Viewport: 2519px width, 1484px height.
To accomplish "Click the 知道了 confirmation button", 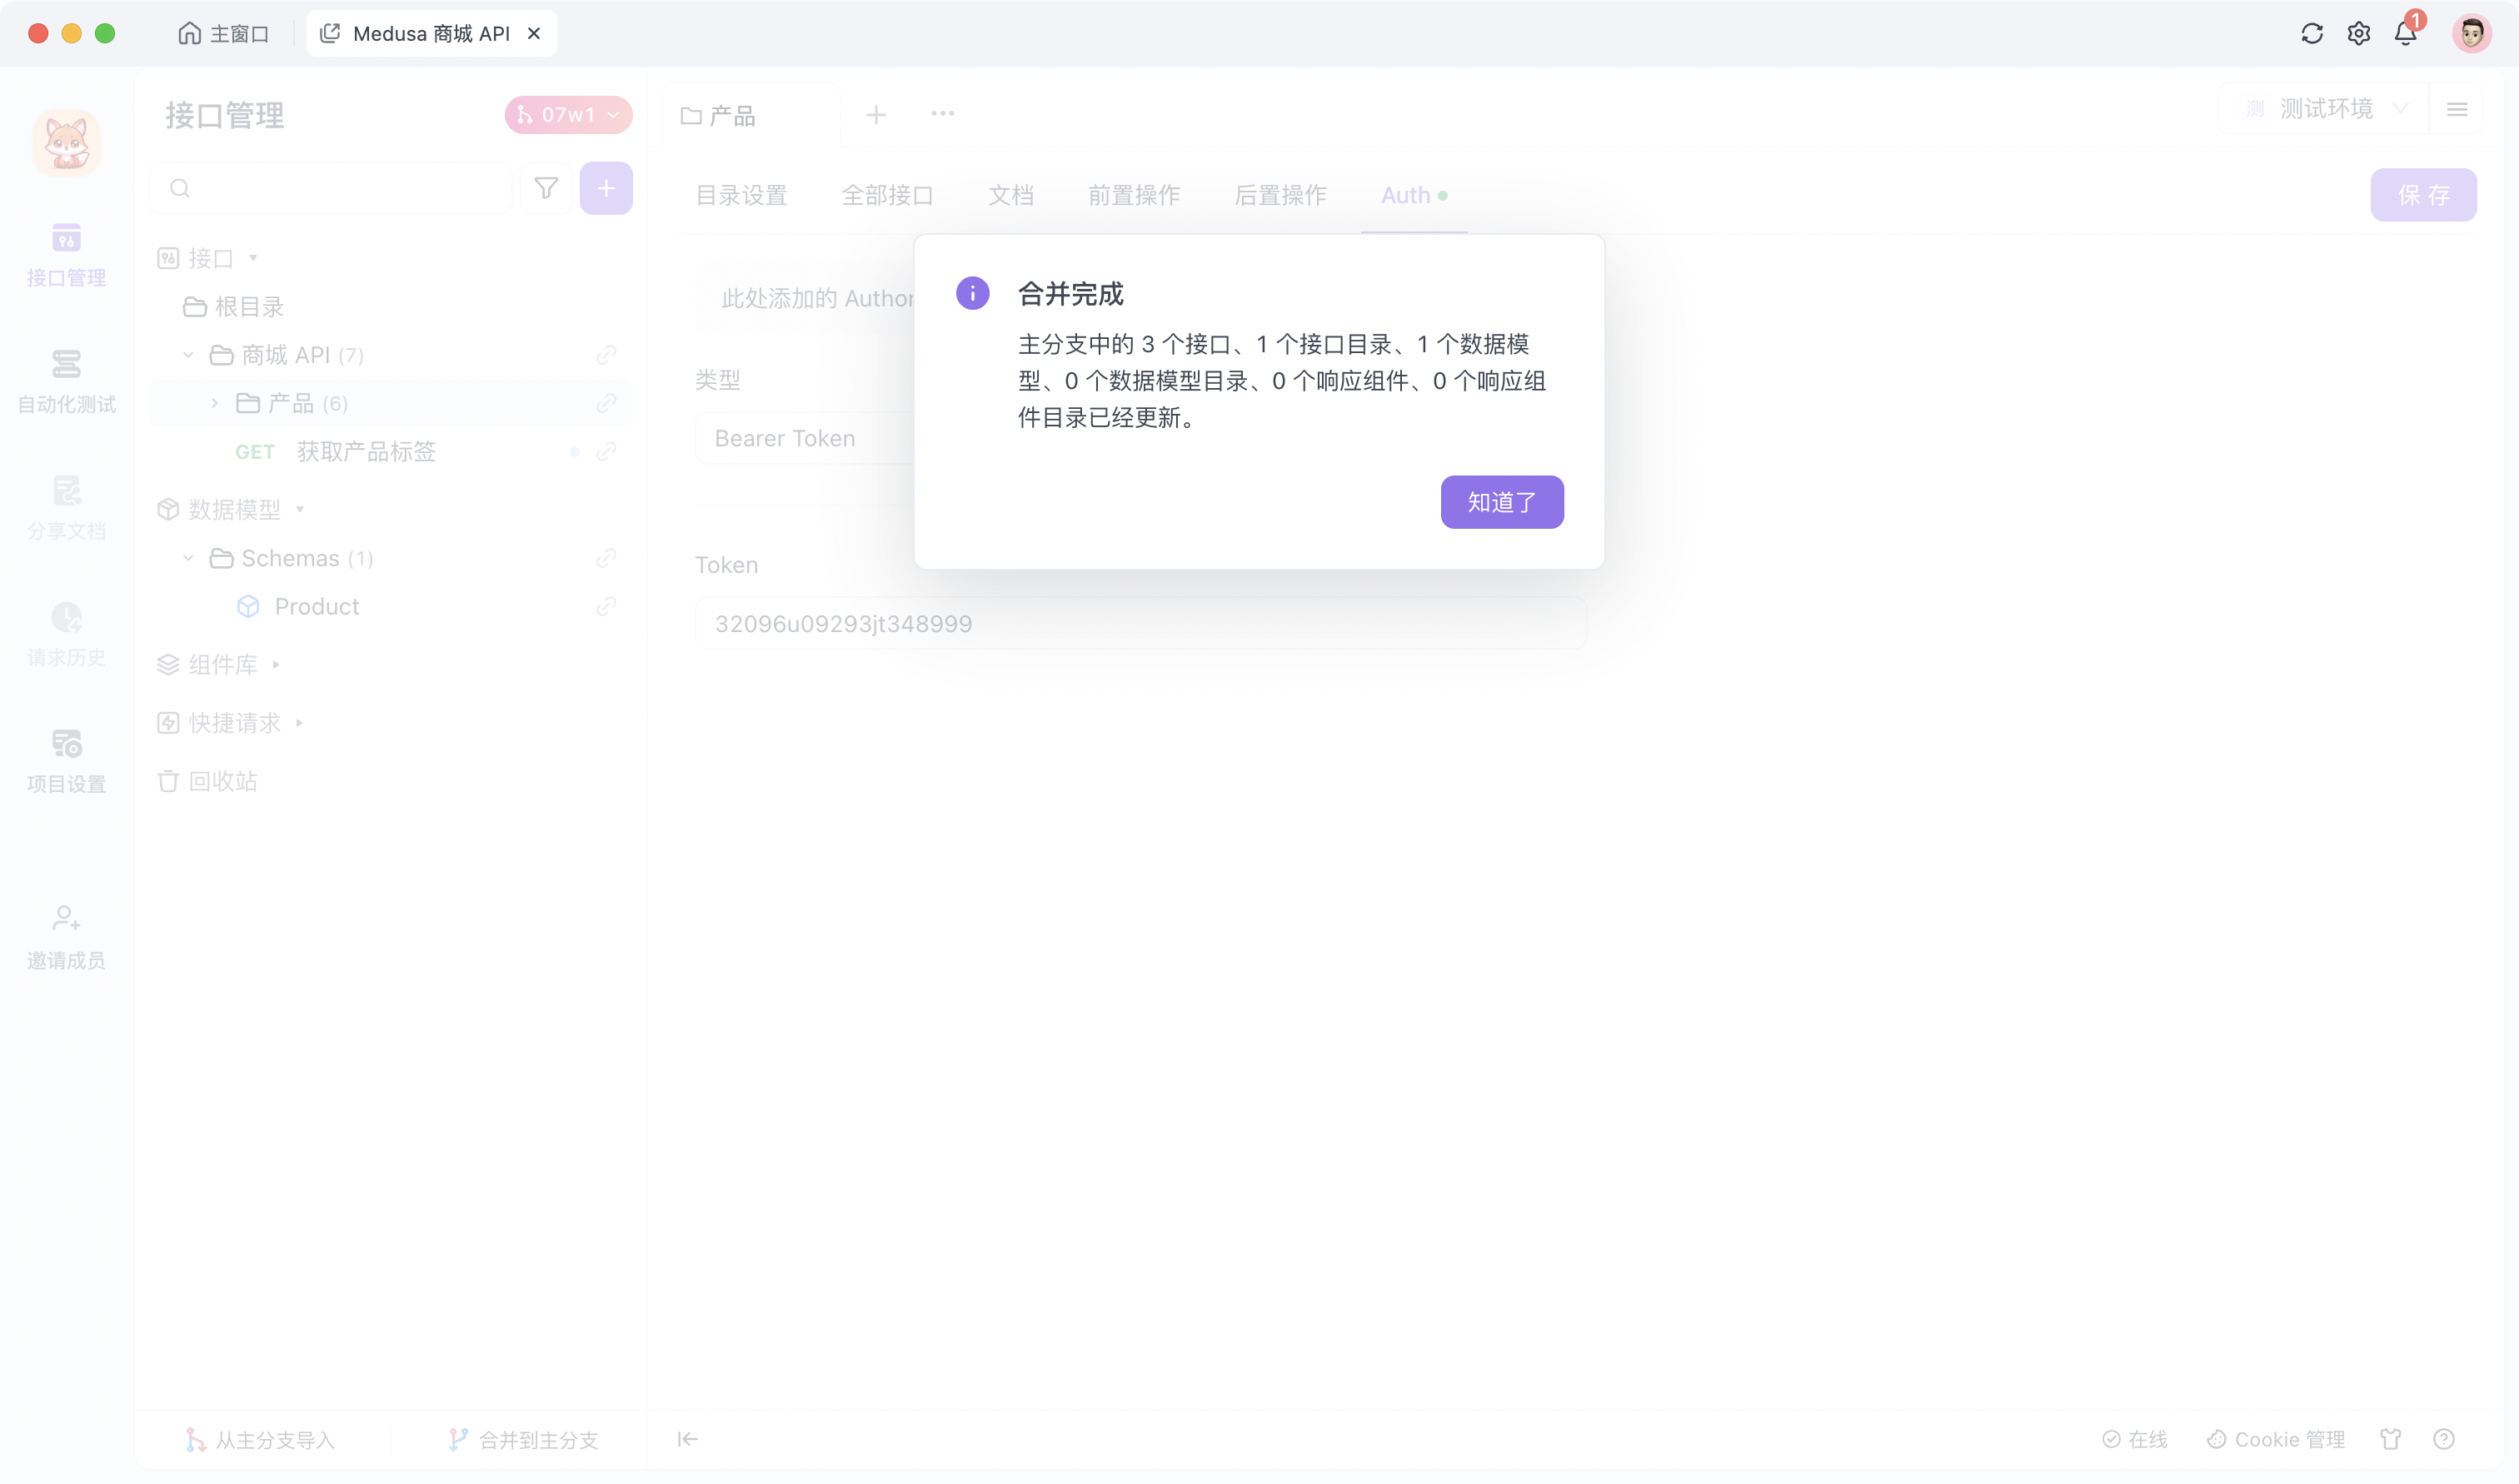I will point(1502,501).
